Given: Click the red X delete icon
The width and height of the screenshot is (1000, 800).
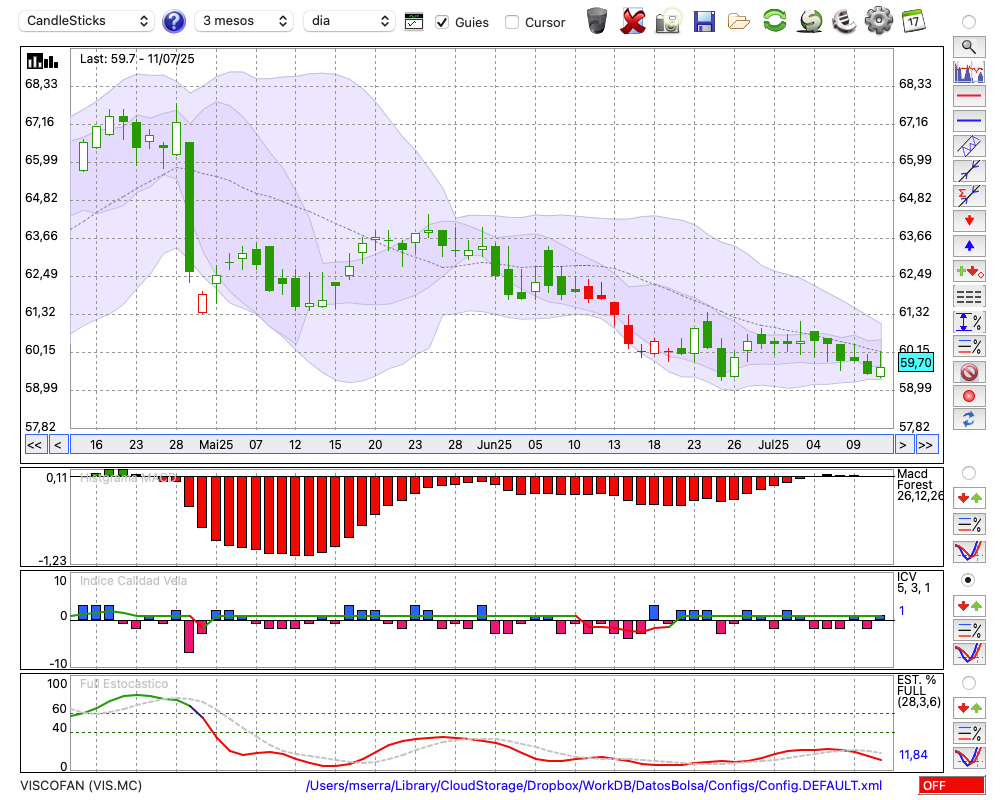Looking at the screenshot, I should point(632,21).
